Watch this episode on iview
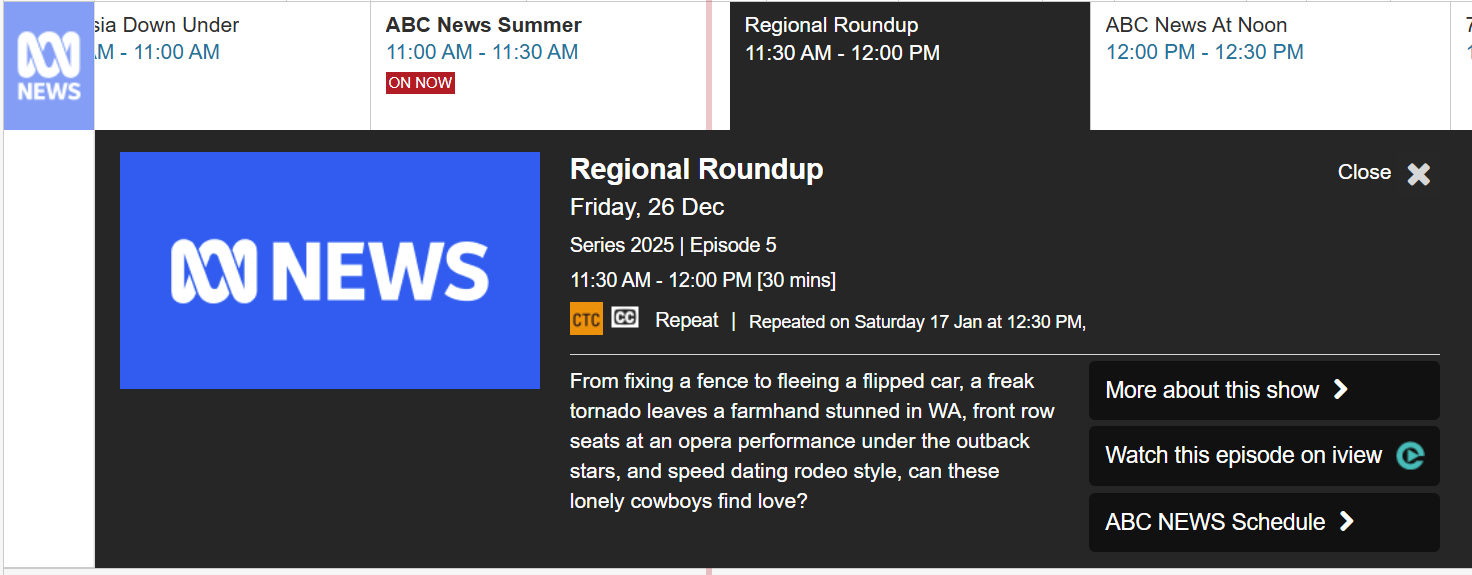 pos(1243,456)
